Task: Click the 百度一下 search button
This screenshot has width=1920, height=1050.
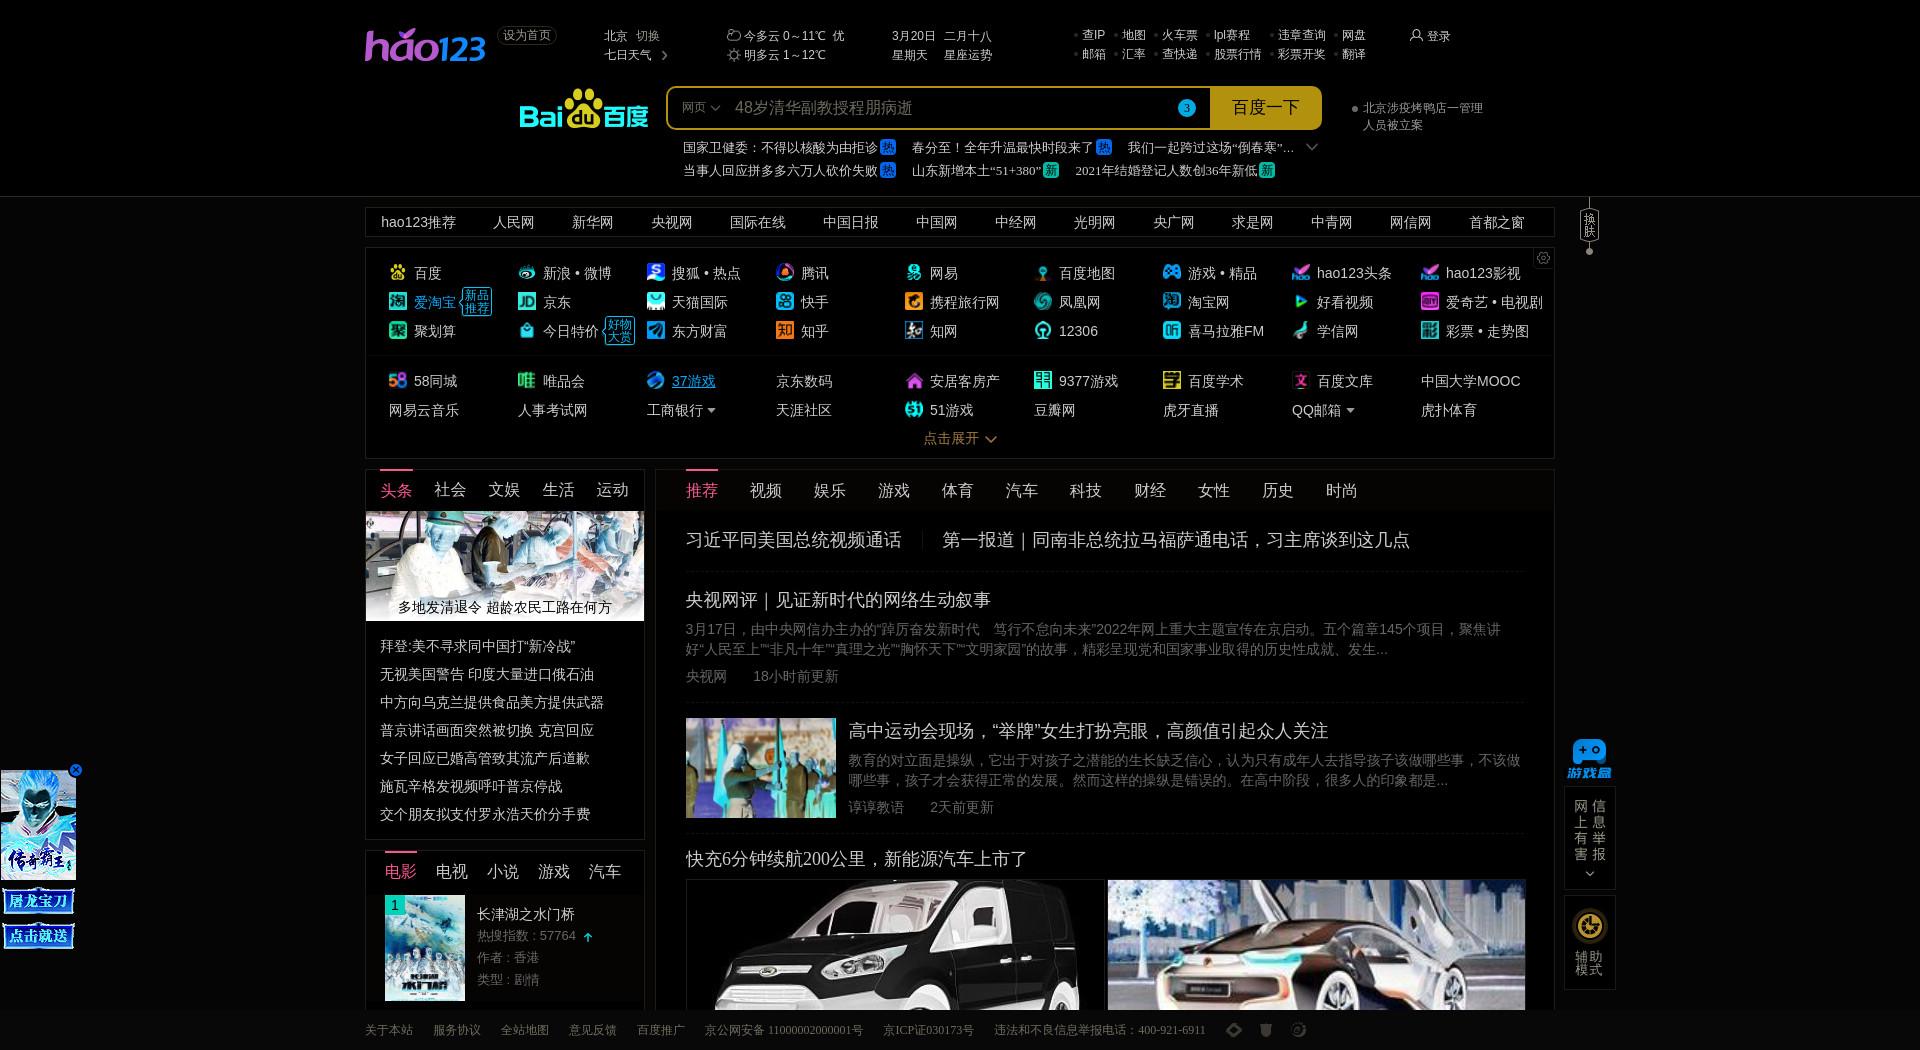Action: [1265, 108]
